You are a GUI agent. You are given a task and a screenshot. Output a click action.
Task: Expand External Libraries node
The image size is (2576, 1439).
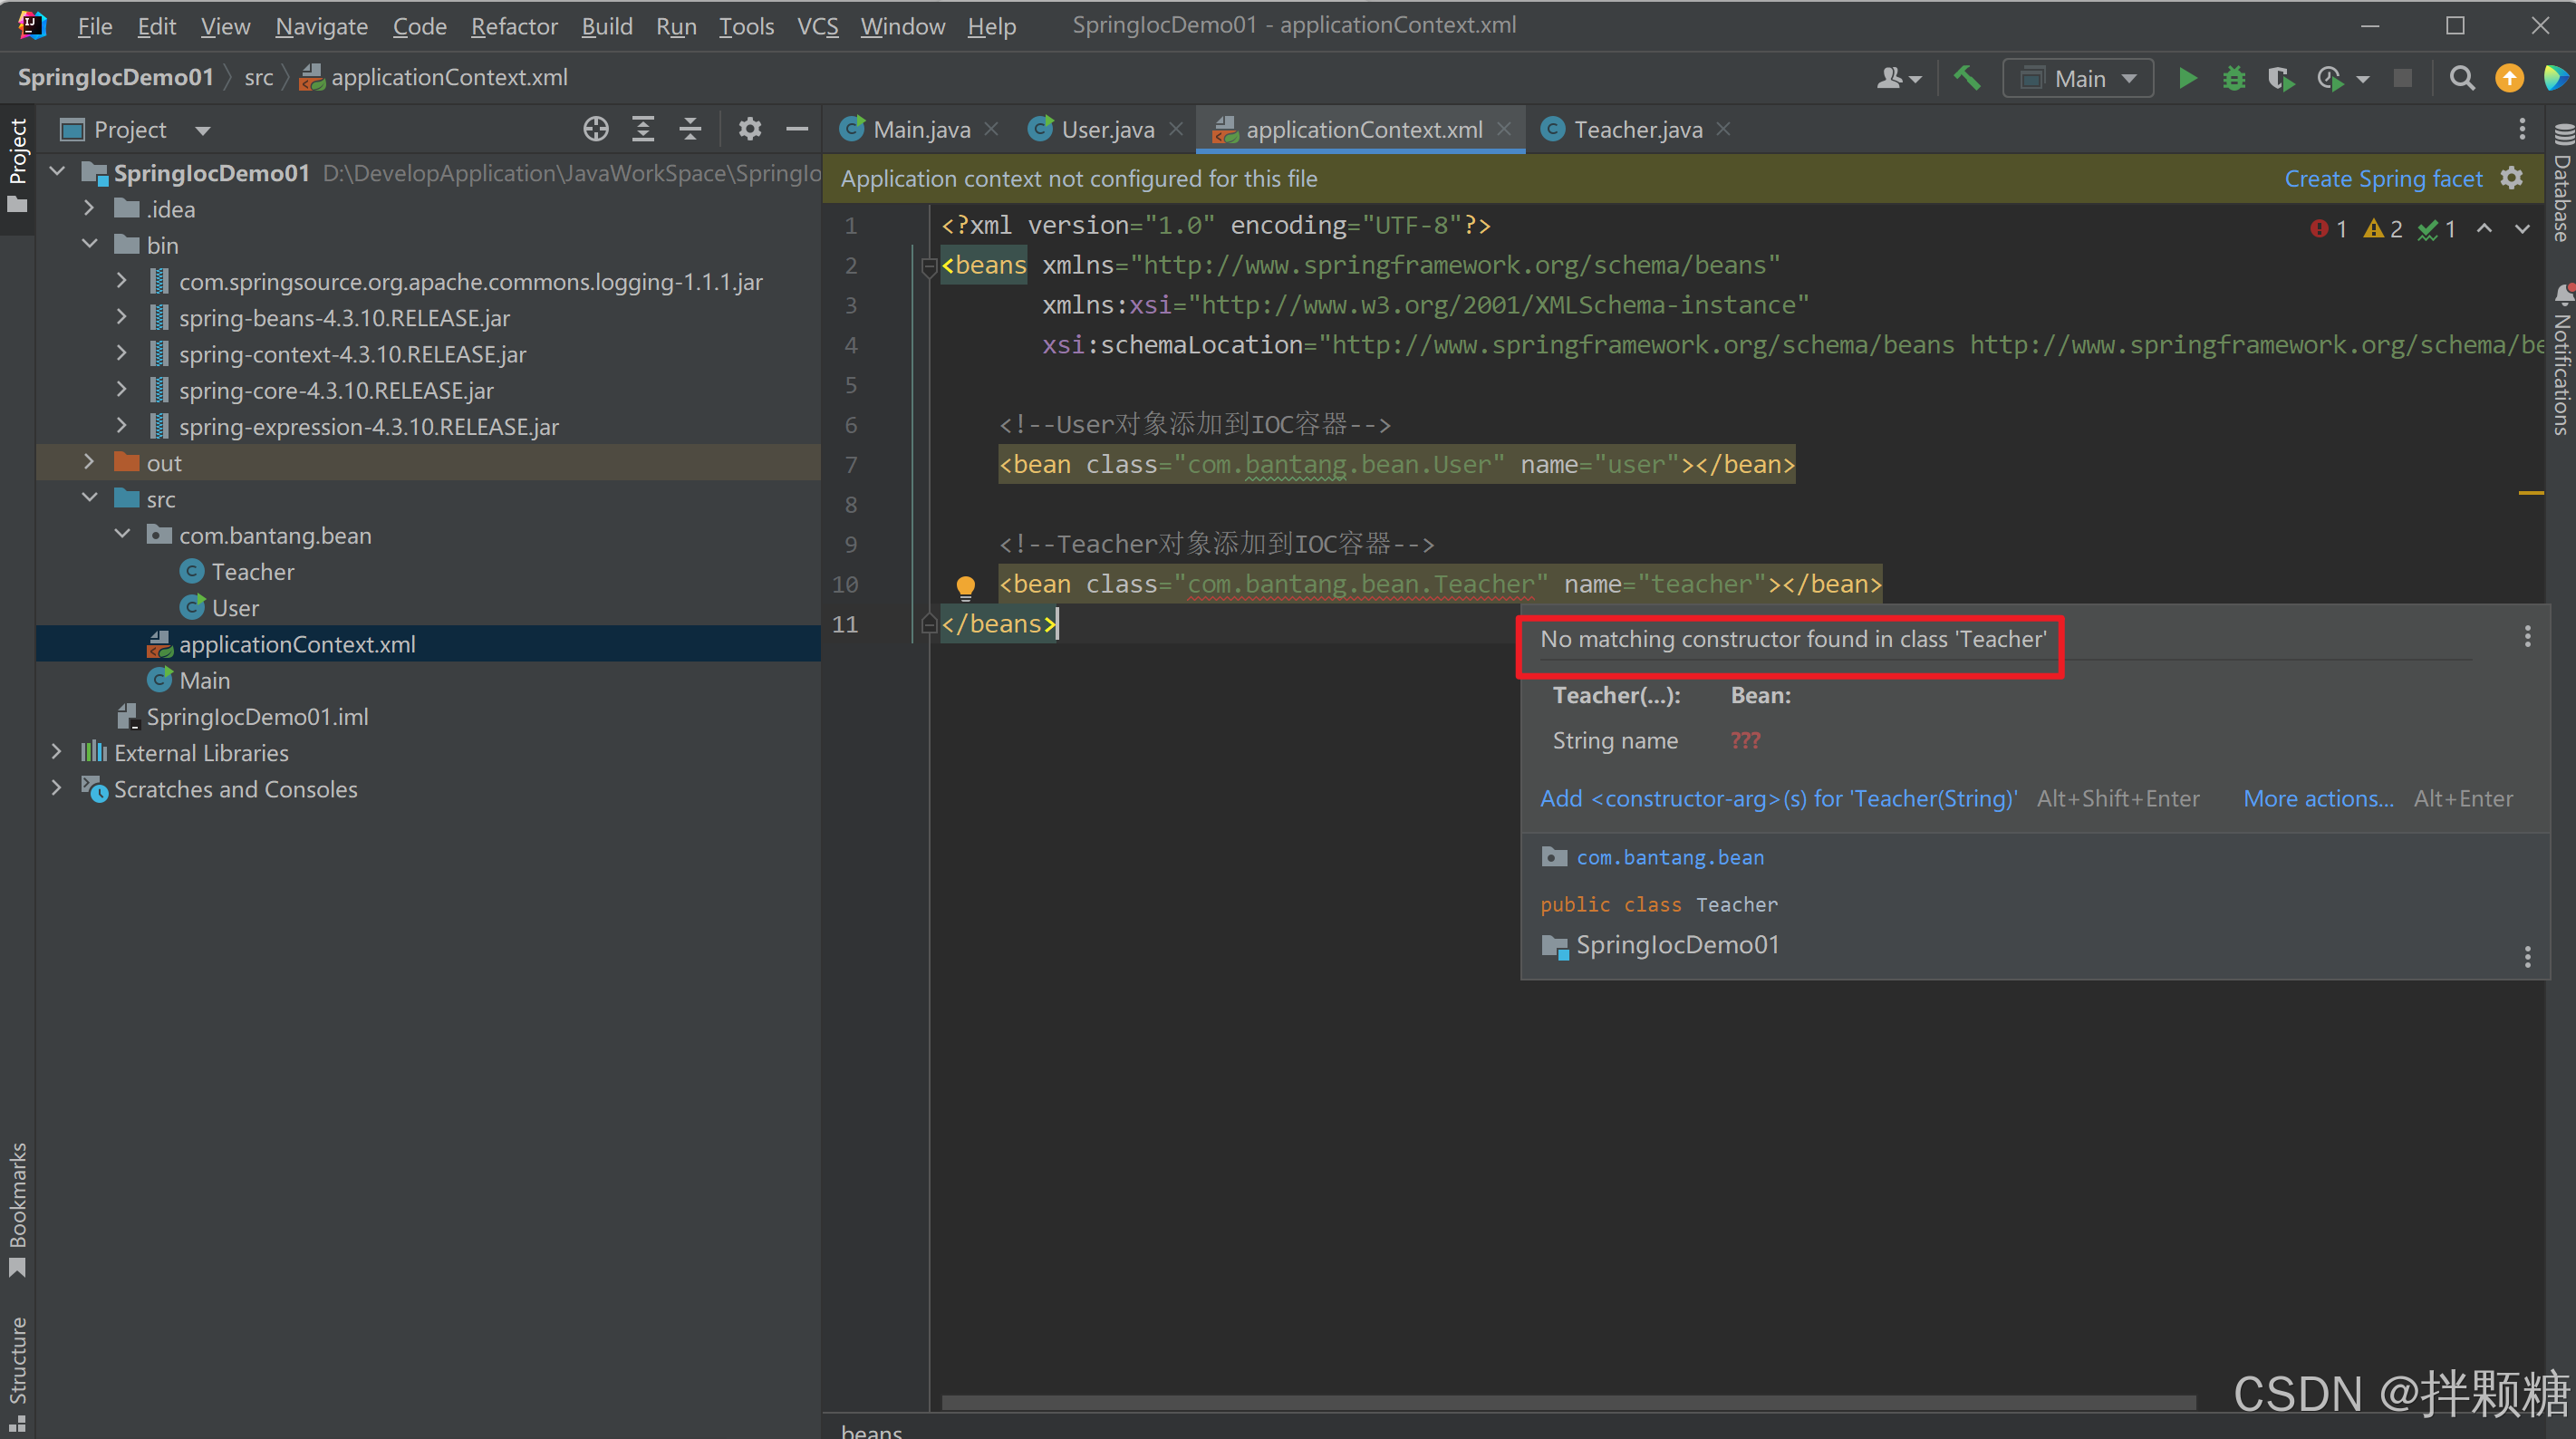pyautogui.click(x=57, y=752)
